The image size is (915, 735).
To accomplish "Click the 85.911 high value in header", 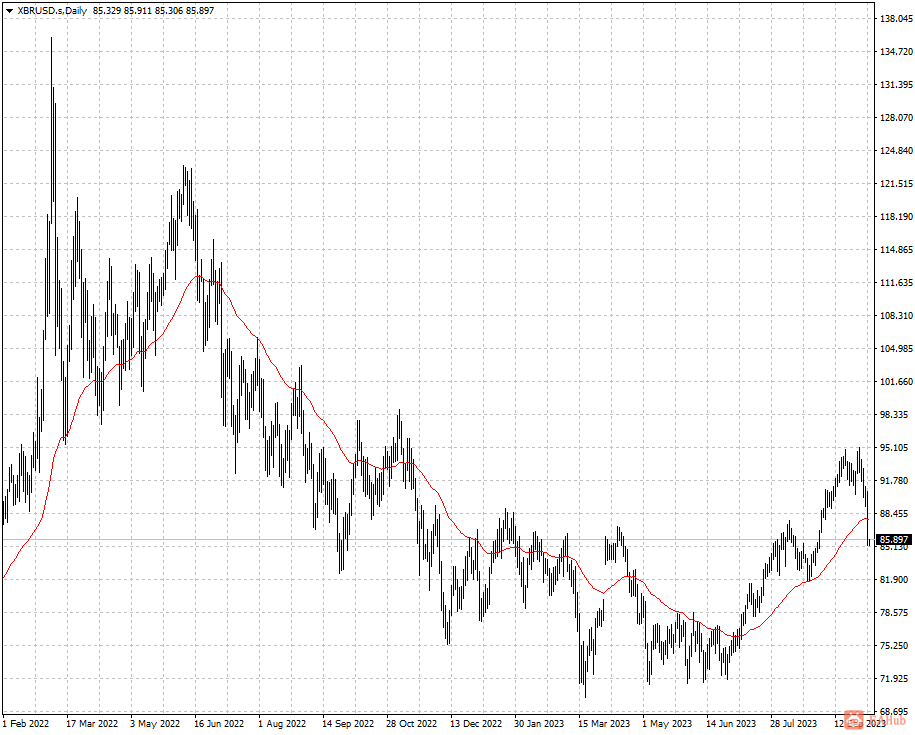I will 138,10.
